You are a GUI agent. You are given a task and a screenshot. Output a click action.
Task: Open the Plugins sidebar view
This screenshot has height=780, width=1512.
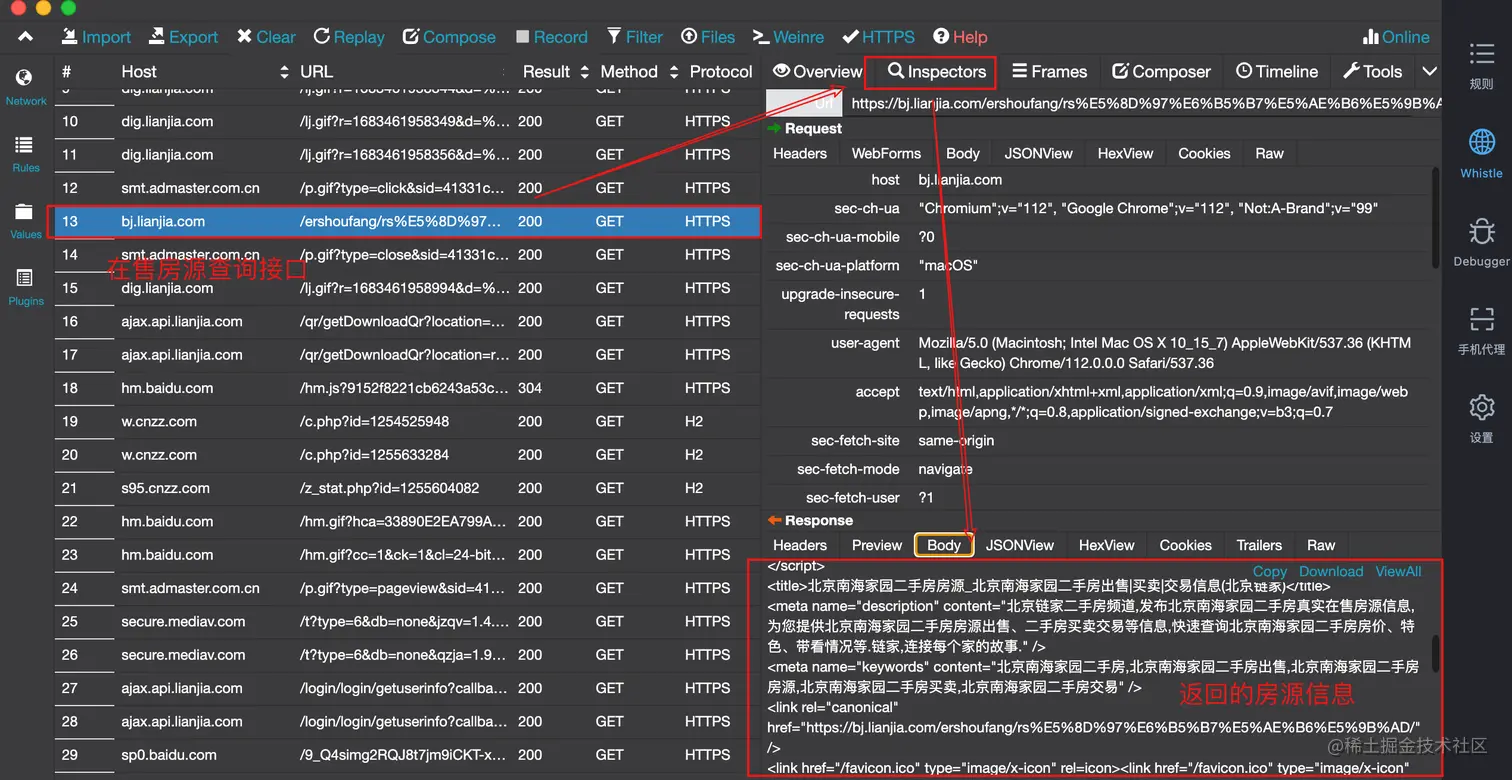point(26,286)
